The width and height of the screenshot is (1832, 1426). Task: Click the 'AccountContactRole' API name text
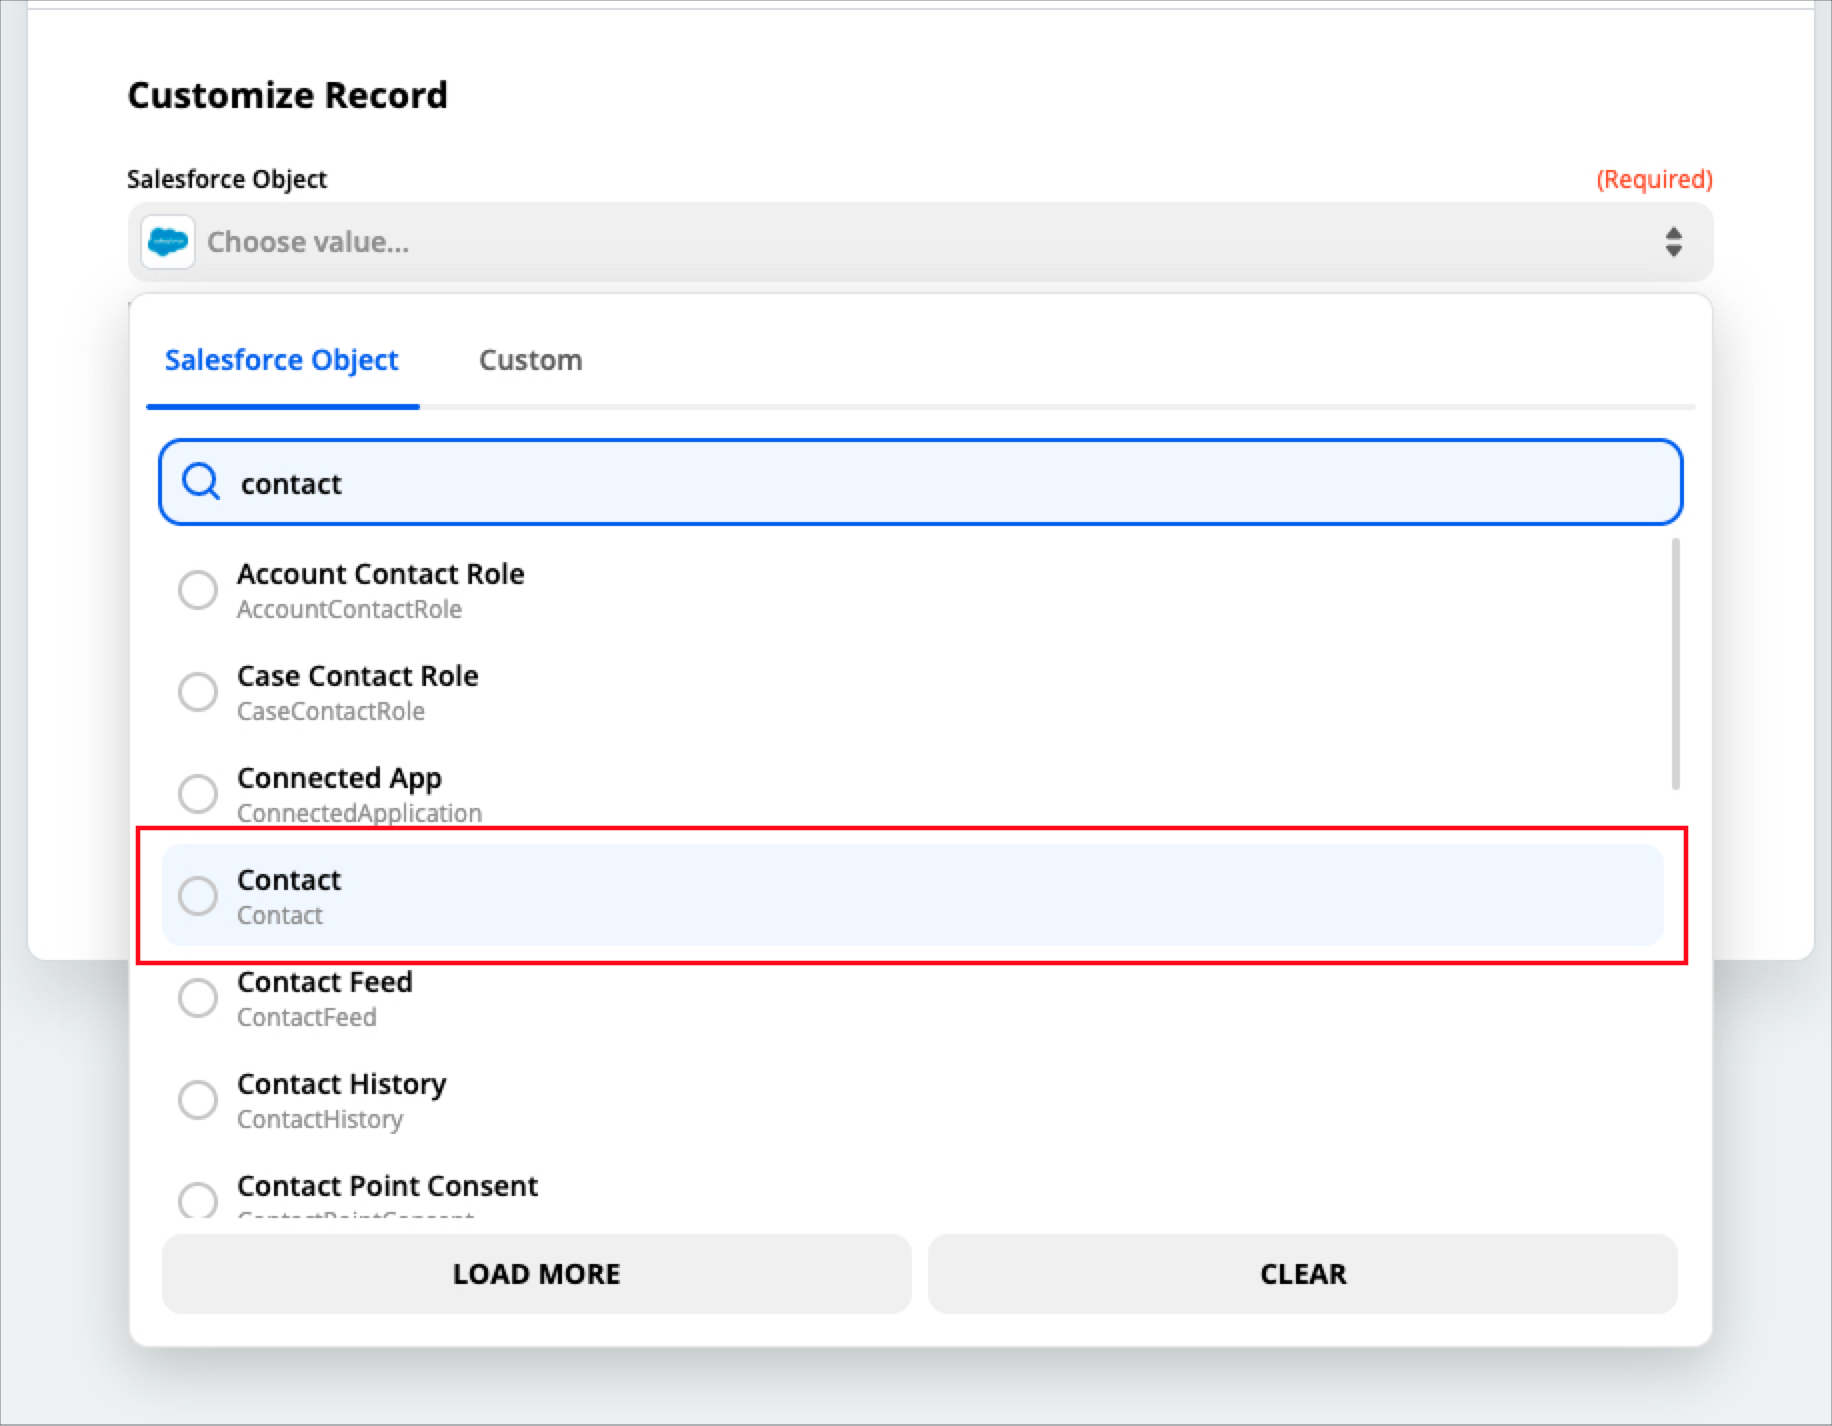(349, 609)
